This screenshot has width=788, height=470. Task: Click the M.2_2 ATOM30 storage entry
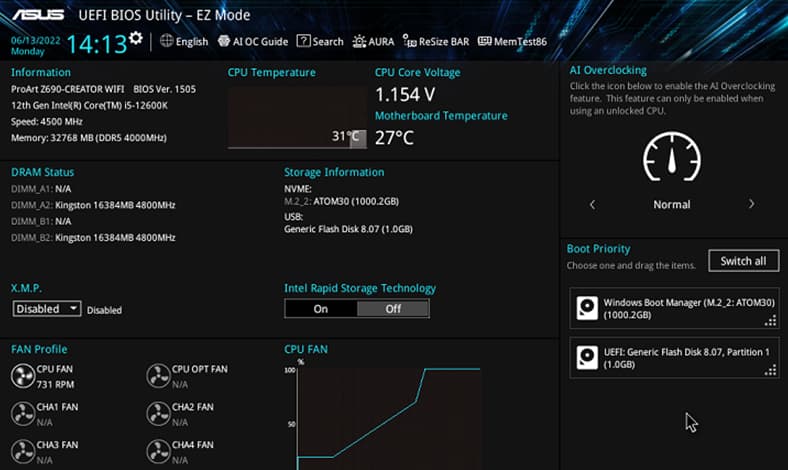pos(341,202)
